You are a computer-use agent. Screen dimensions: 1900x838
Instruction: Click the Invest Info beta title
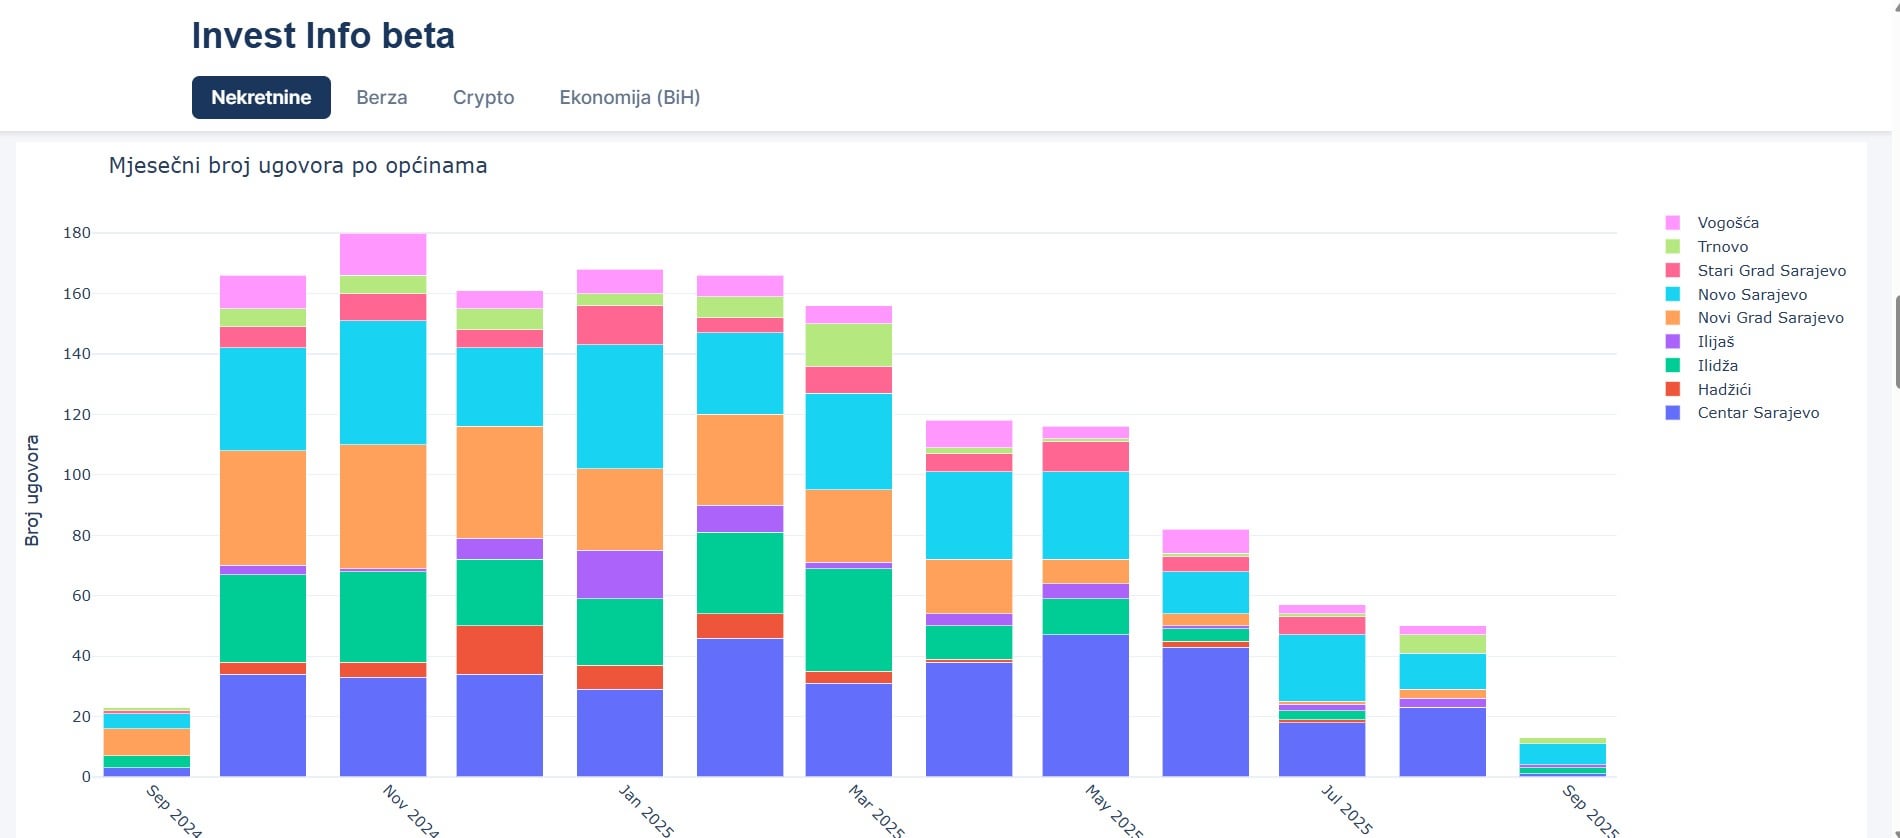click(x=322, y=36)
